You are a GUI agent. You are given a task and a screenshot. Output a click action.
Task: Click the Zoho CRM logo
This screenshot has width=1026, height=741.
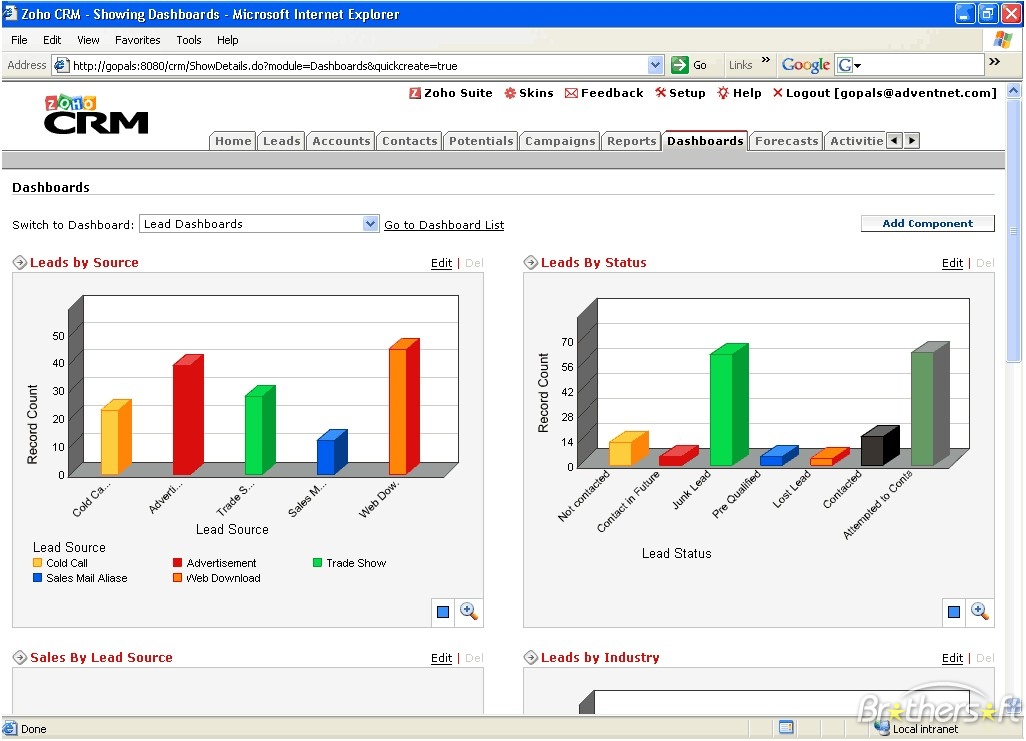[x=96, y=115]
